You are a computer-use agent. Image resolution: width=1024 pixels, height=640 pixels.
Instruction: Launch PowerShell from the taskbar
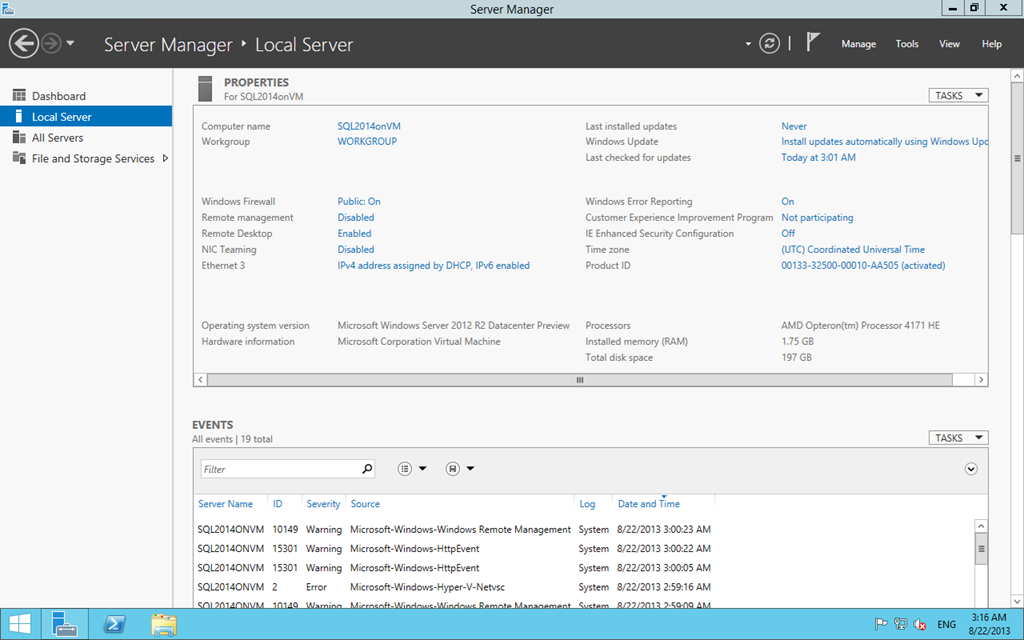pyautogui.click(x=114, y=625)
